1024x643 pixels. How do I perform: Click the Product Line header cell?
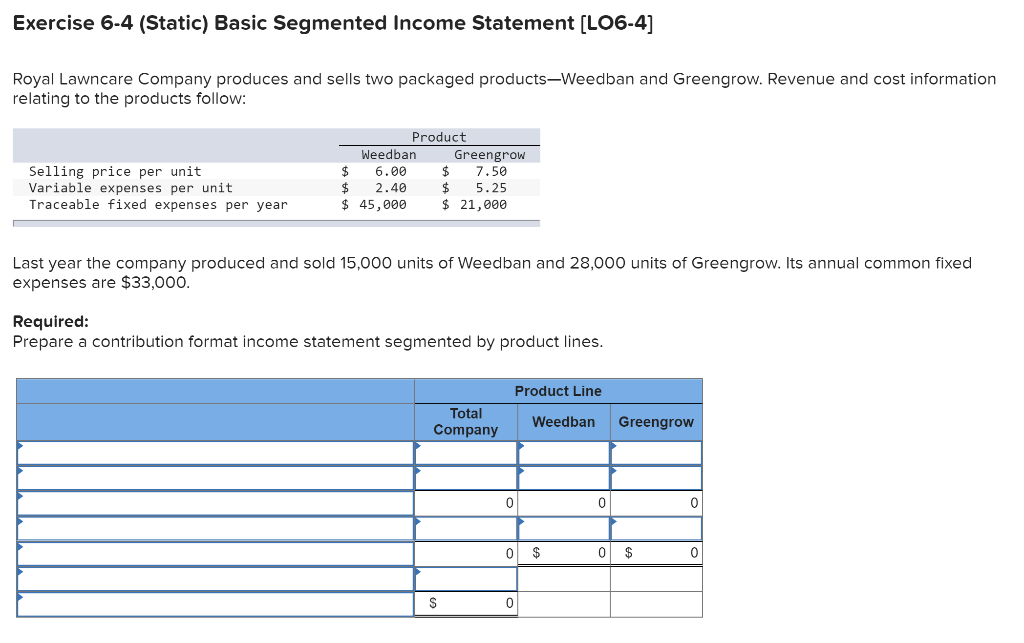[557, 391]
